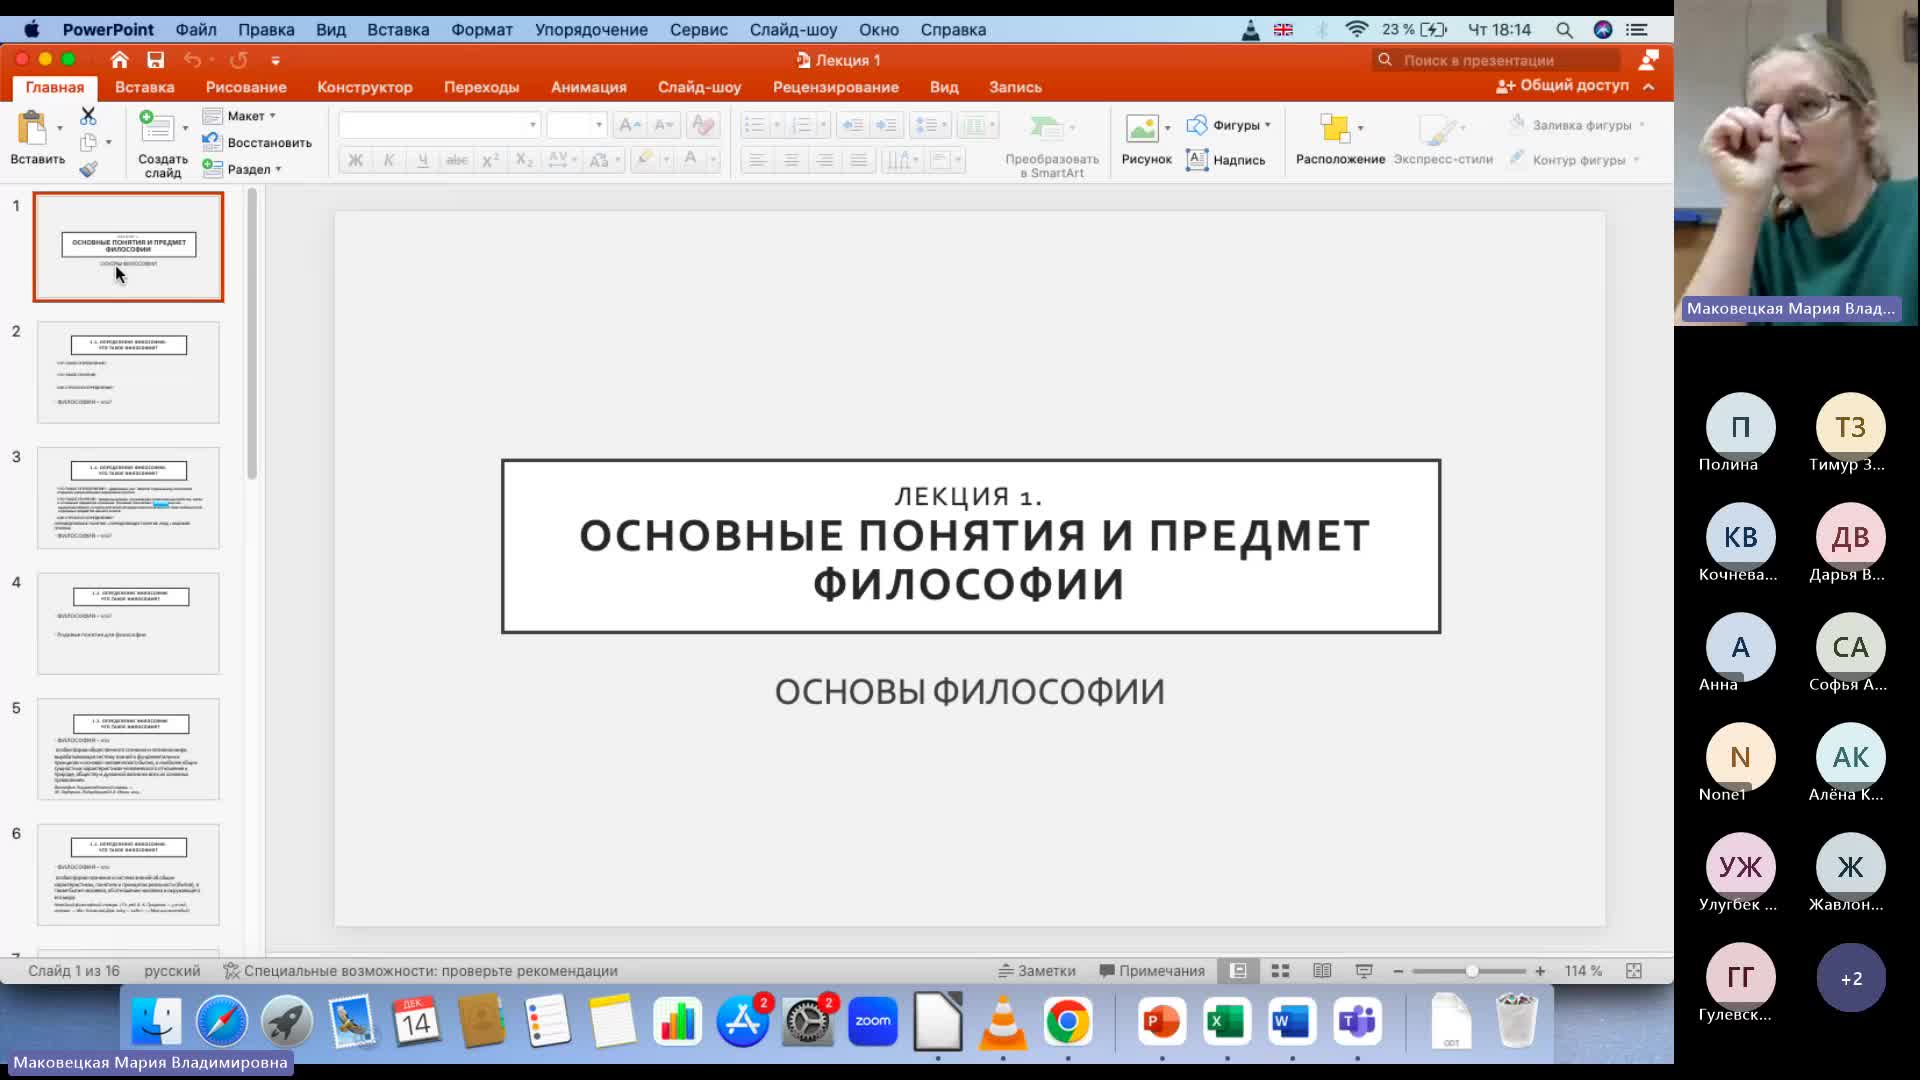Viewport: 1920px width, 1080px height.
Task: Click the 114 % zoom value
Action: 1583,971
